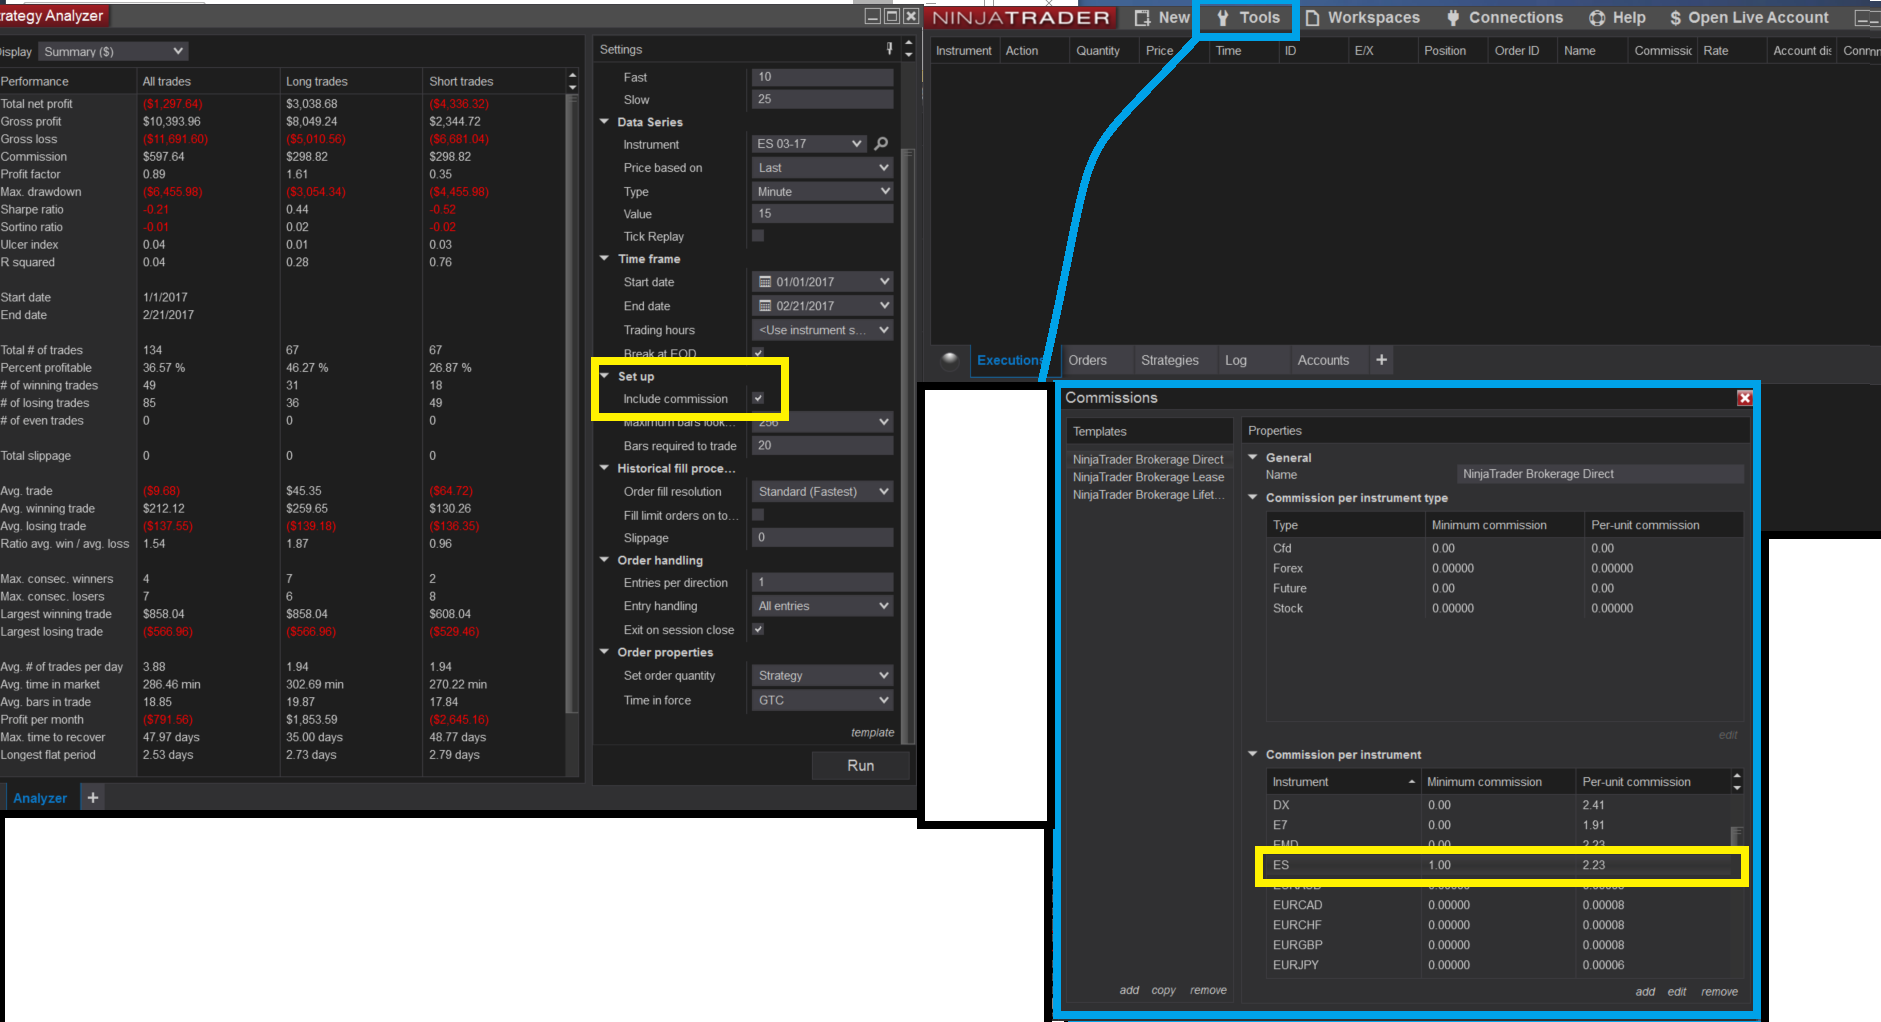Click the Slippage input field
1881x1022 pixels.
click(822, 538)
